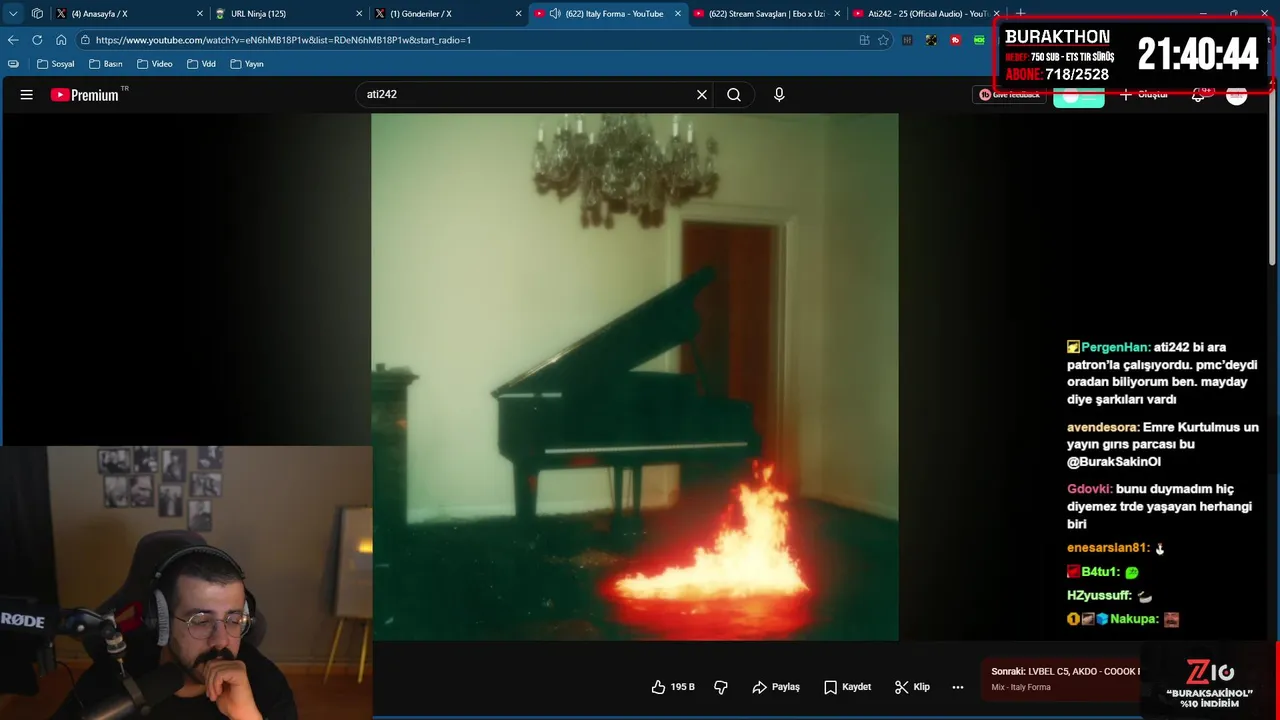Click the avendesora chat username
The height and width of the screenshot is (720, 1280).
pos(1103,427)
